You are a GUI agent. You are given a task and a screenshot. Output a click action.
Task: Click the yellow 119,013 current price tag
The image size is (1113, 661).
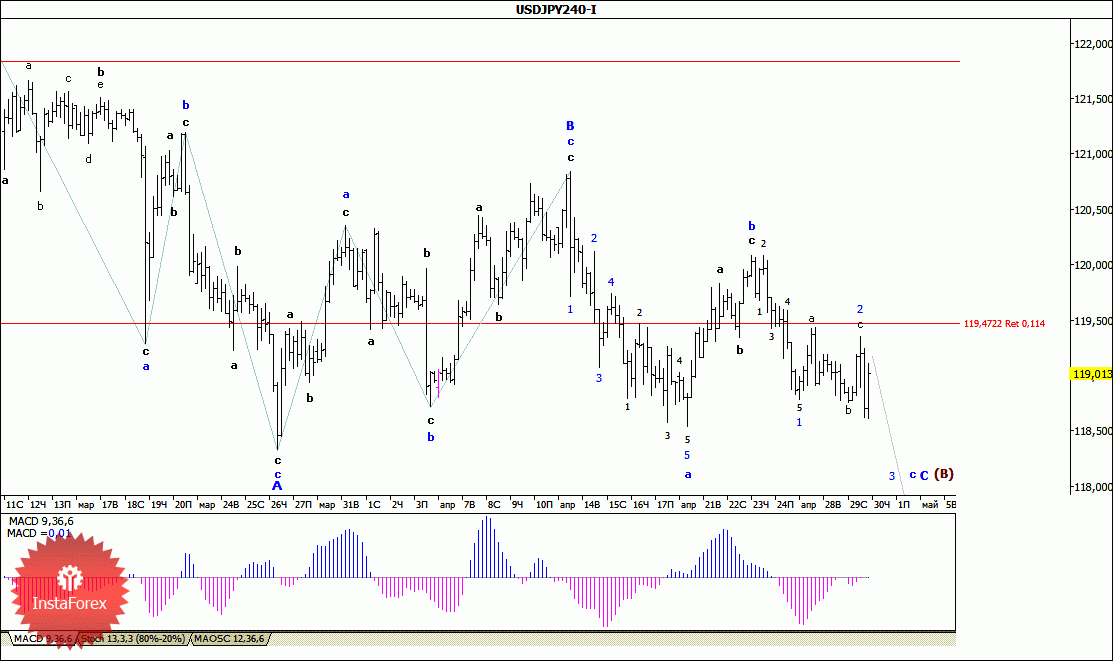[x=1092, y=373]
